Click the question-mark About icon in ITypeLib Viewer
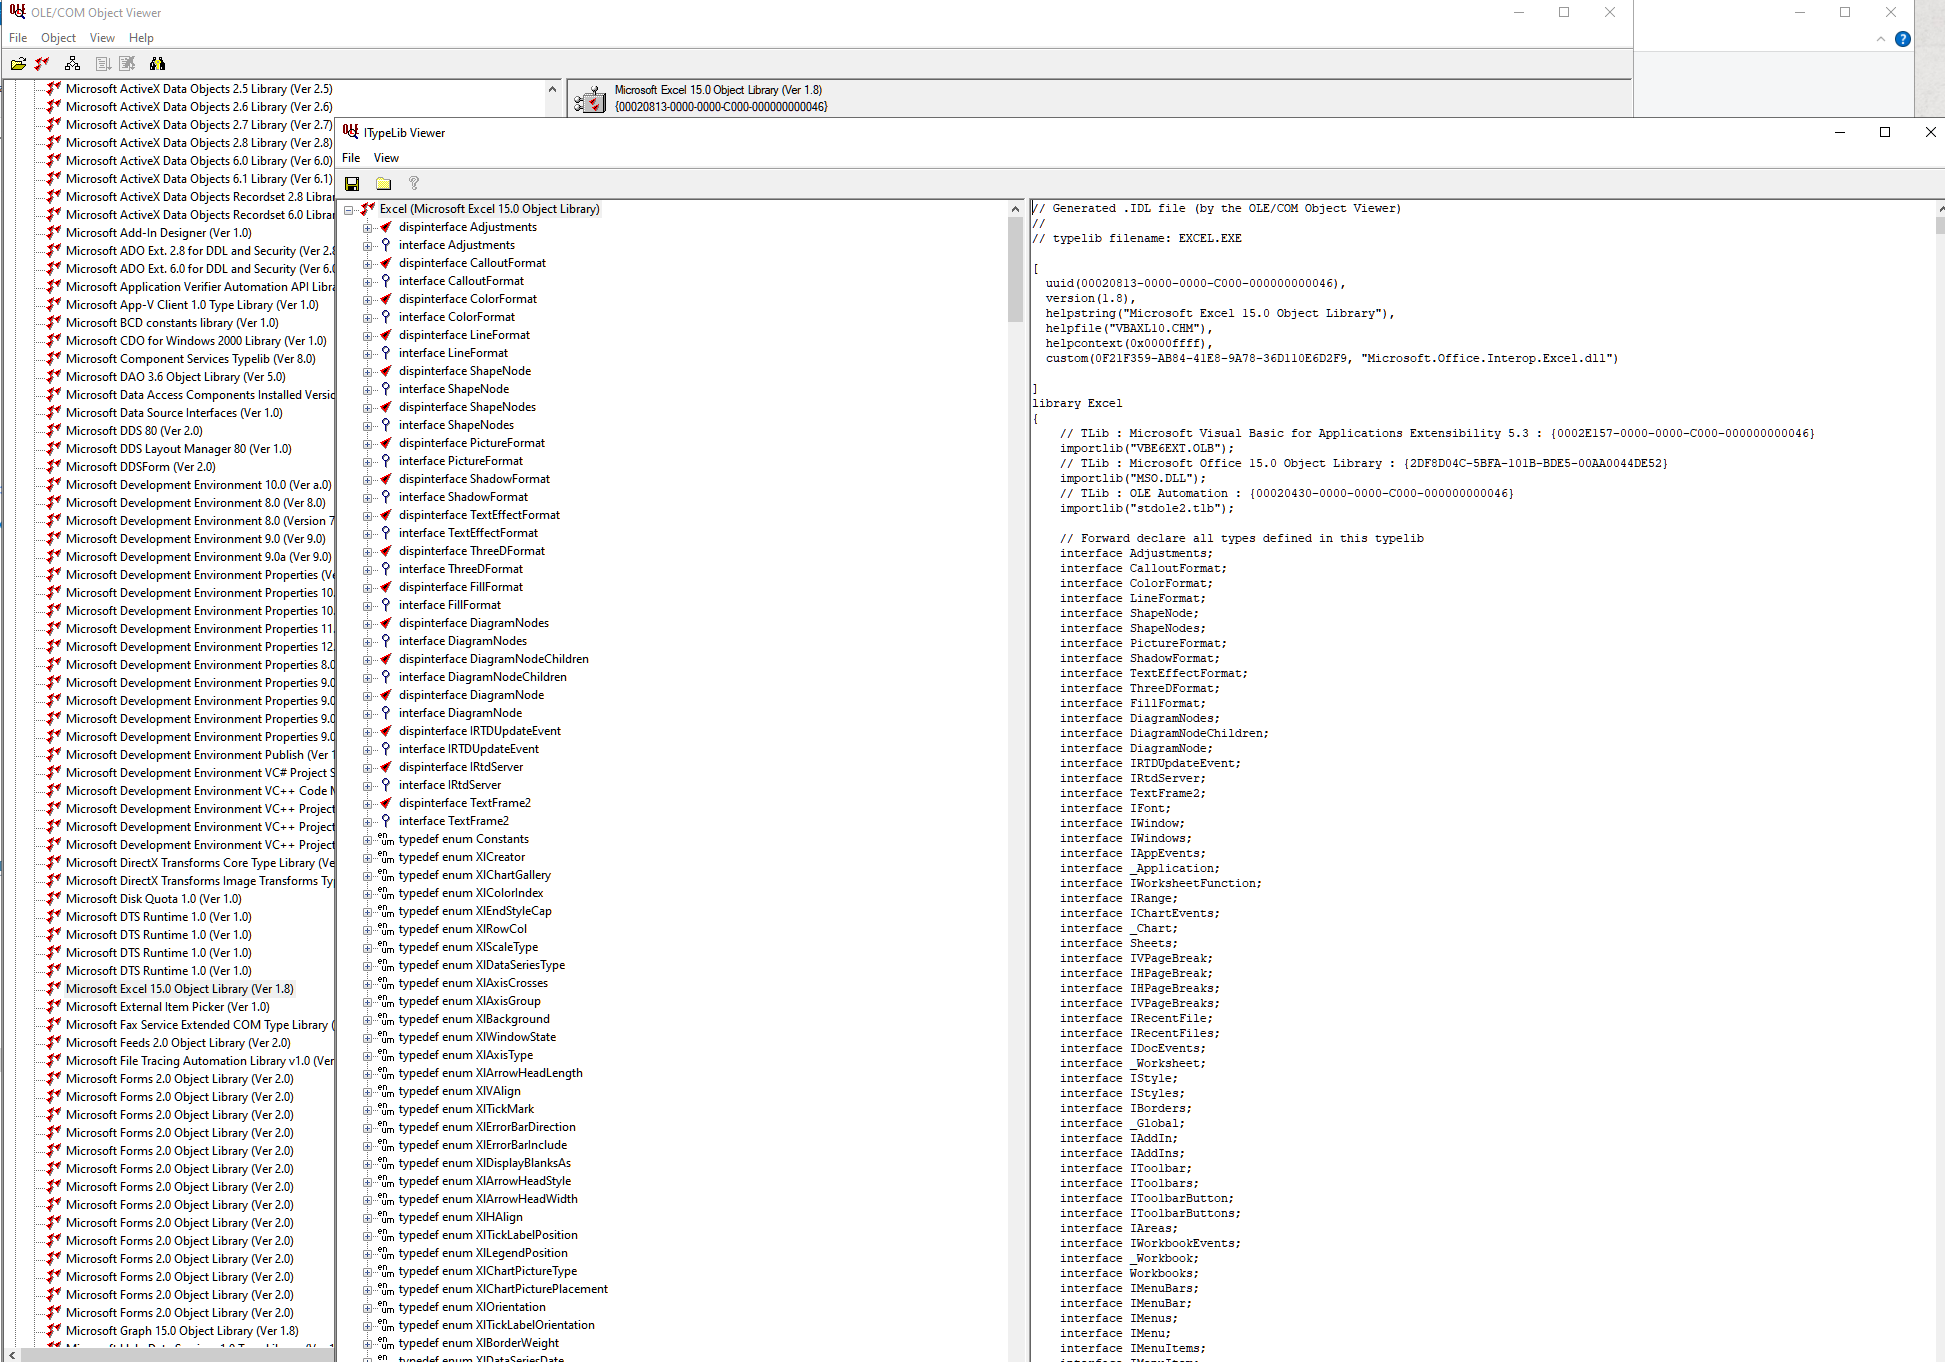The height and width of the screenshot is (1362, 1945). click(x=413, y=184)
